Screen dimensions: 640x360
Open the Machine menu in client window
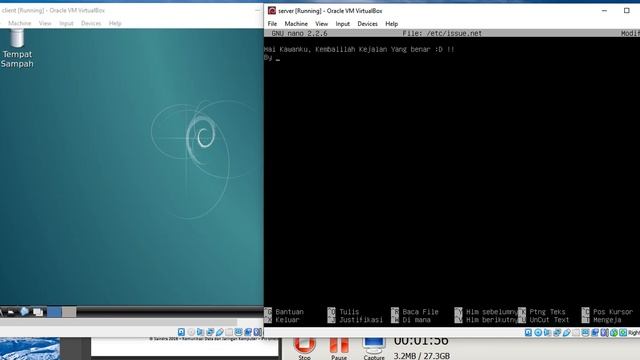click(20, 23)
